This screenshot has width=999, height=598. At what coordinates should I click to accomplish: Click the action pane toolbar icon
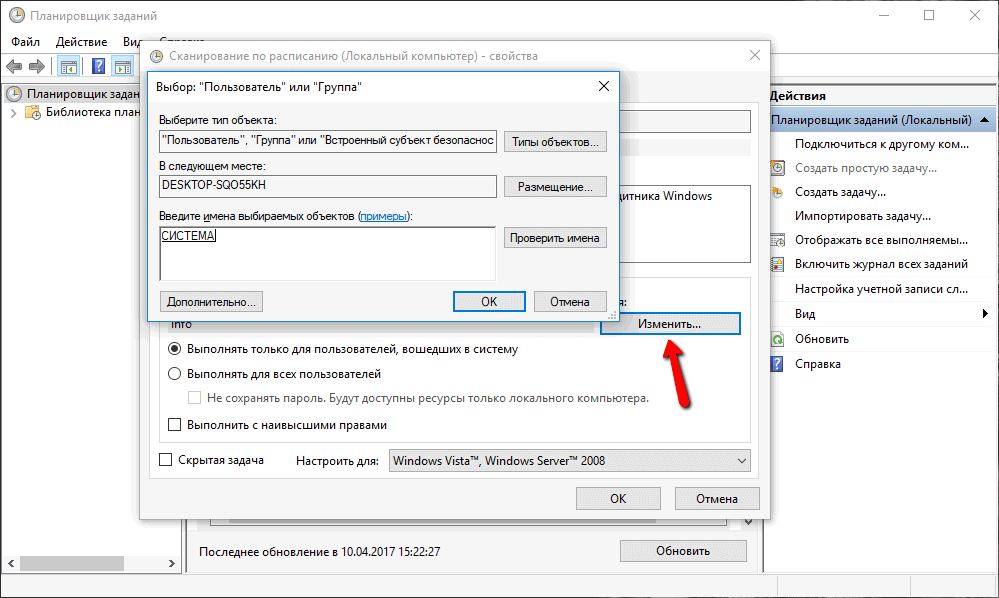coord(122,66)
